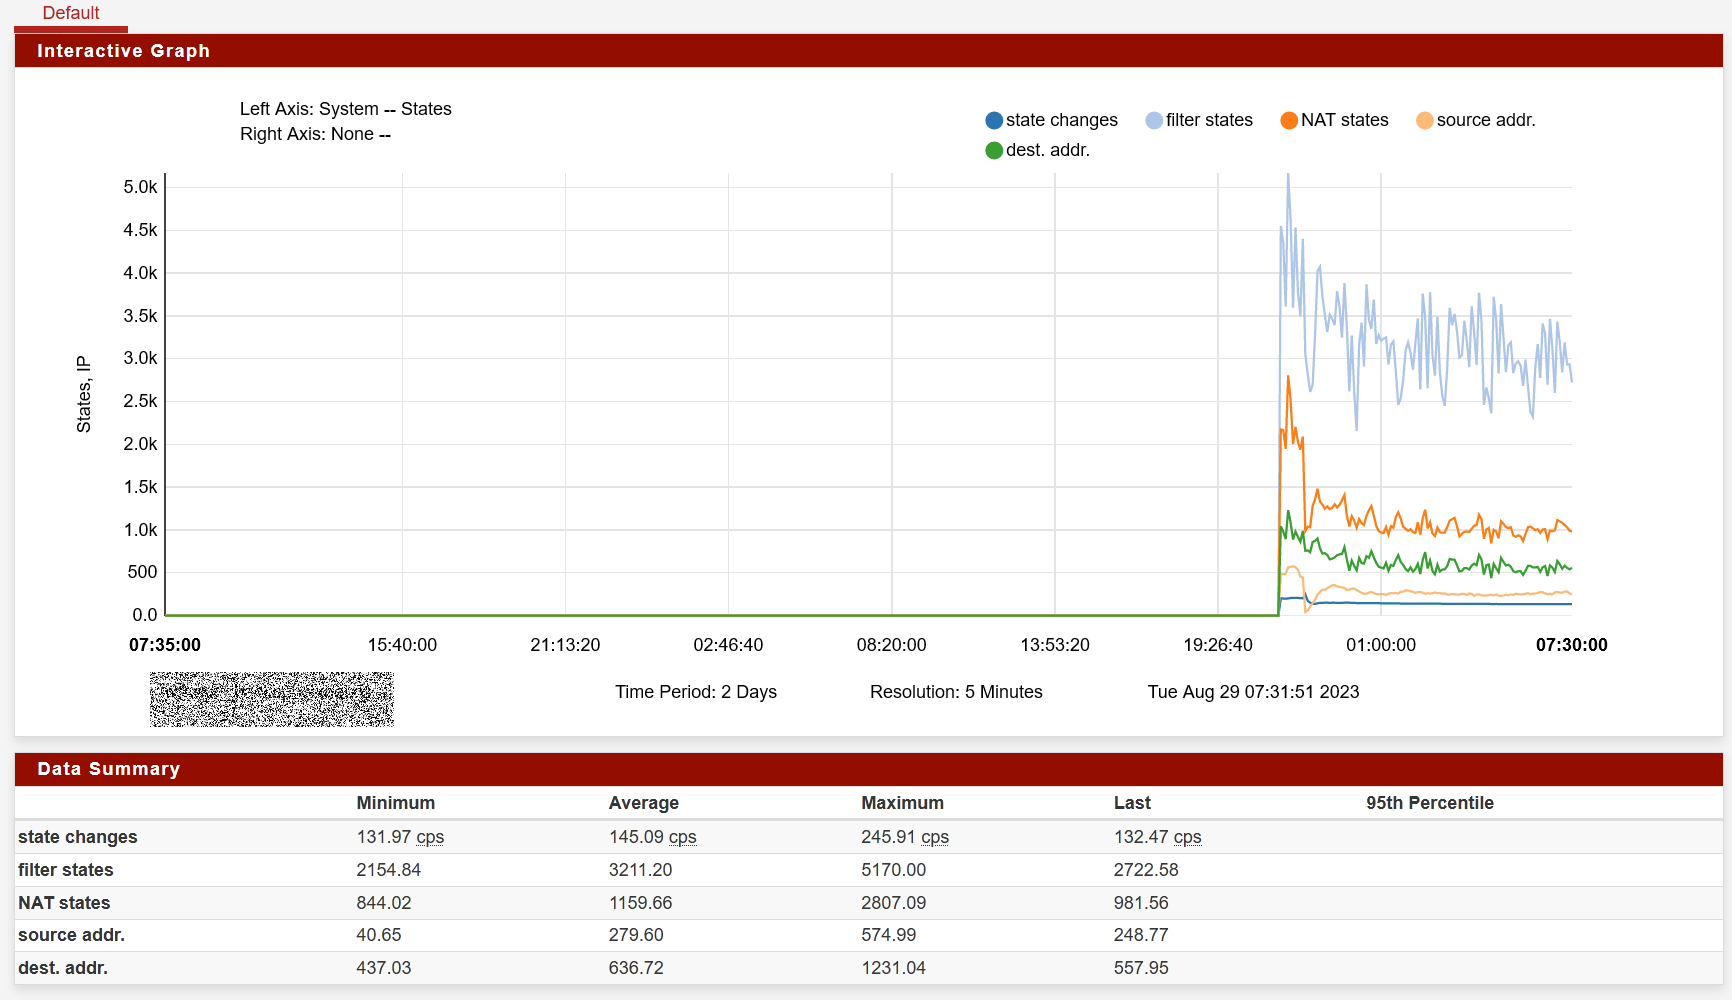Viewport: 1732px width, 1000px height.
Task: Toggle the filter states legend circle
Action: [x=1154, y=120]
